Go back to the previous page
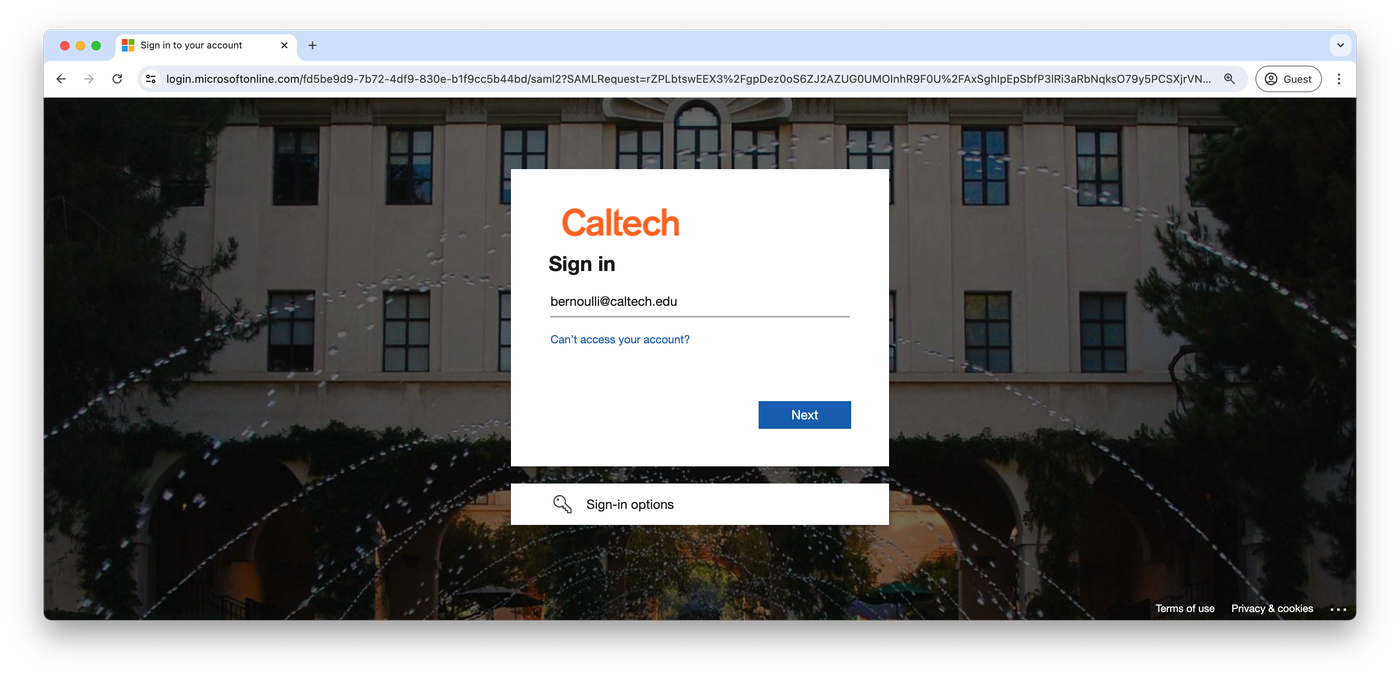This screenshot has width=1400, height=678. pos(61,79)
